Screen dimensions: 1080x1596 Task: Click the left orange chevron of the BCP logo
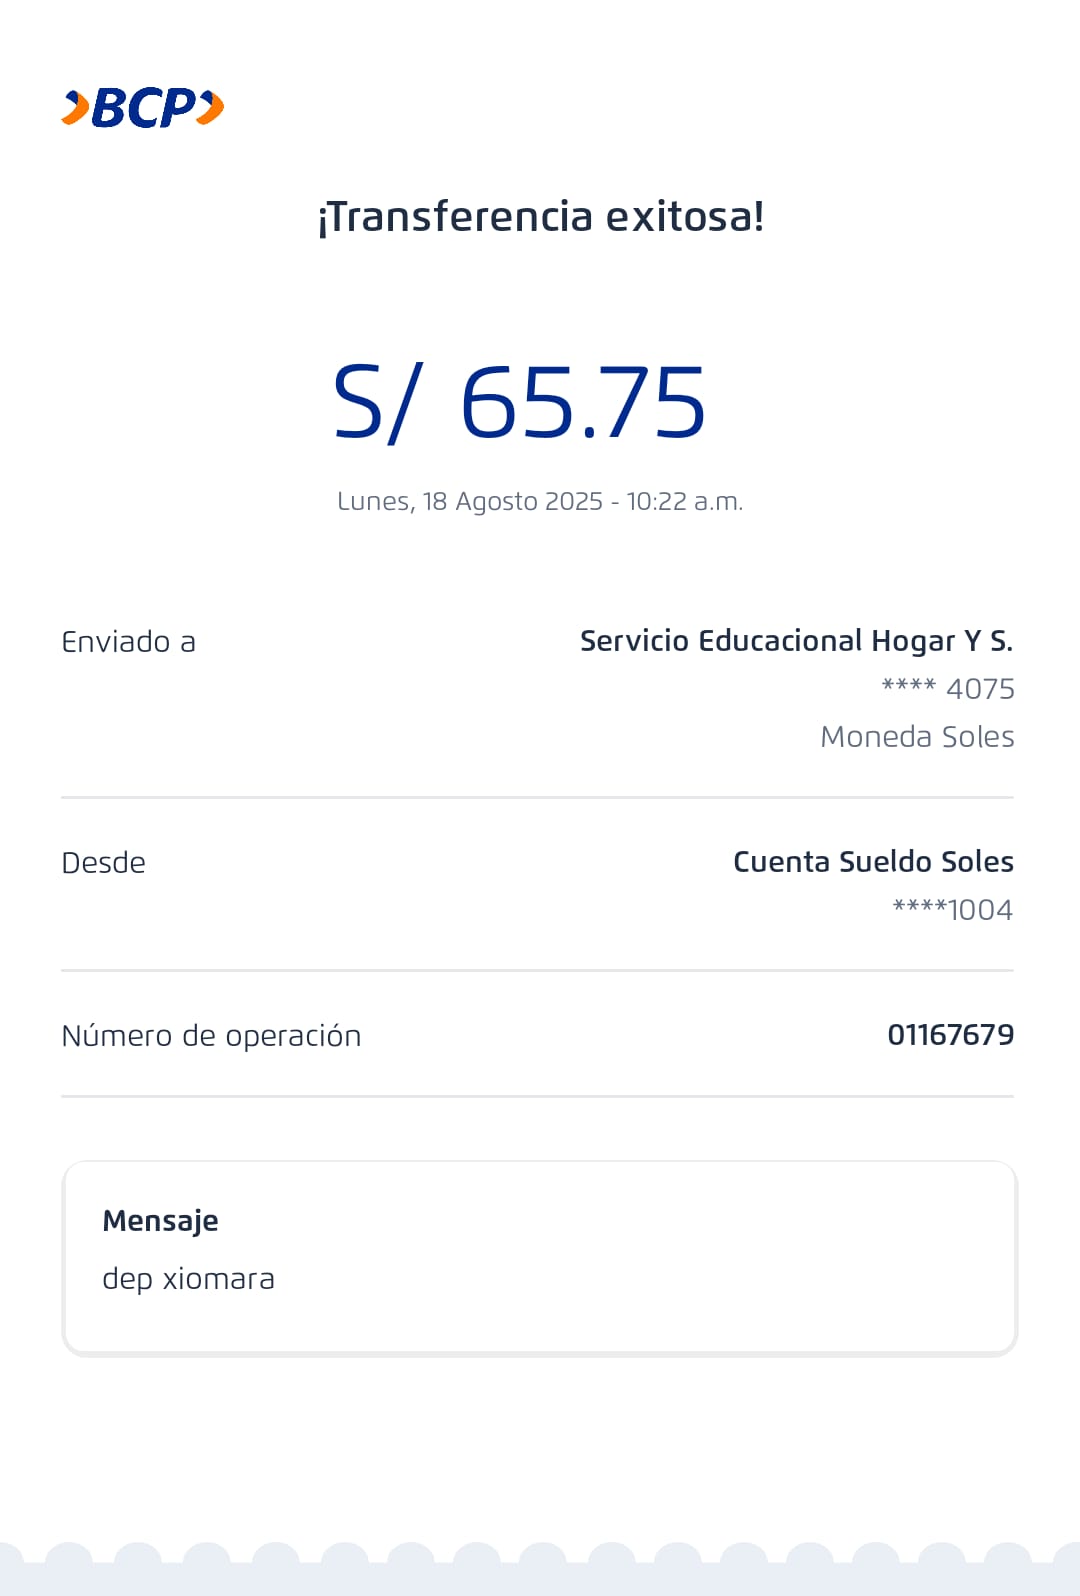(75, 108)
